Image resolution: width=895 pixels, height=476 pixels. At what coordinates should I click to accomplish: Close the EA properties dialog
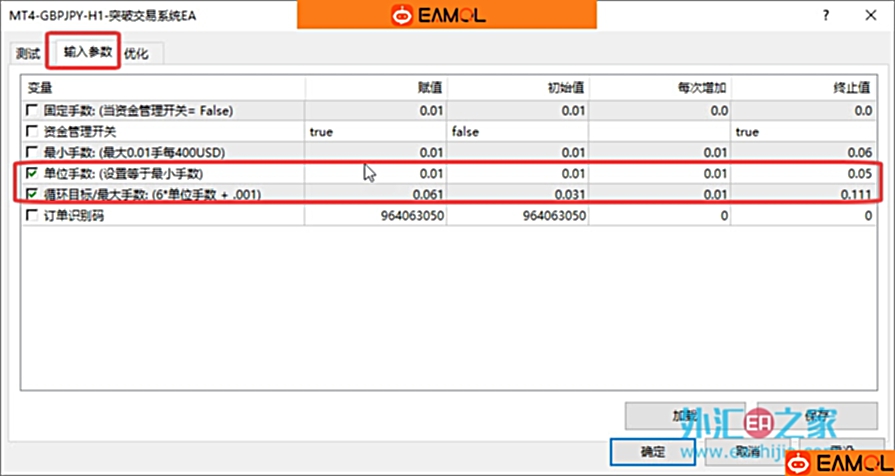[869, 16]
